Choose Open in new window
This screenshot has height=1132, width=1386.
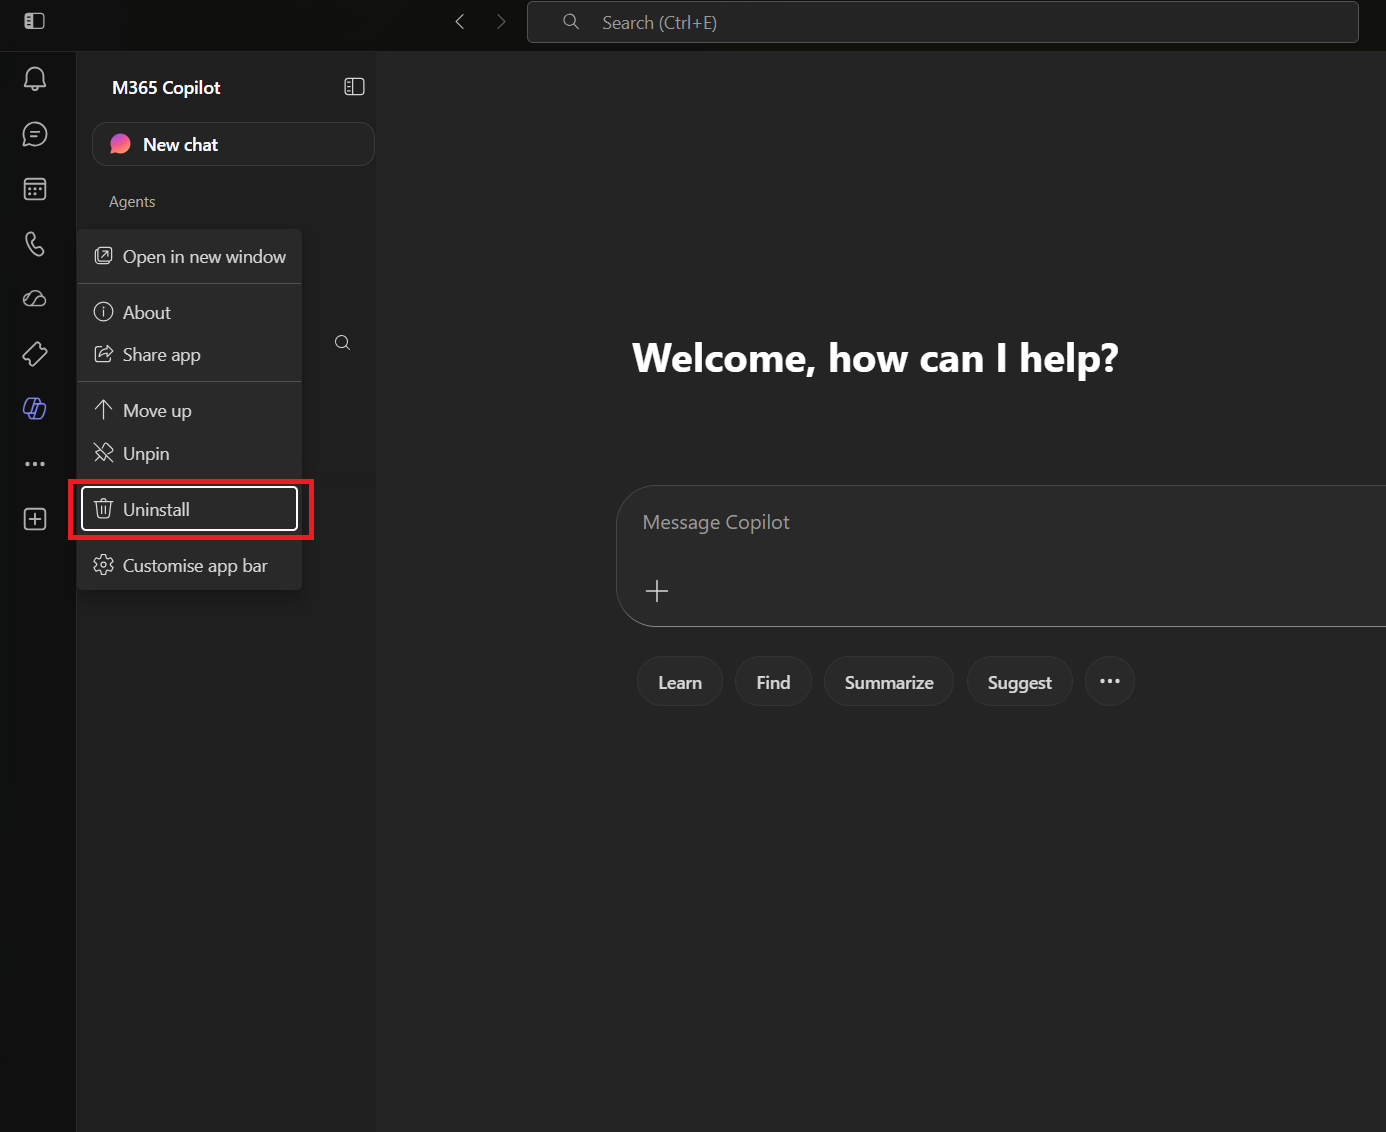pyautogui.click(x=189, y=257)
